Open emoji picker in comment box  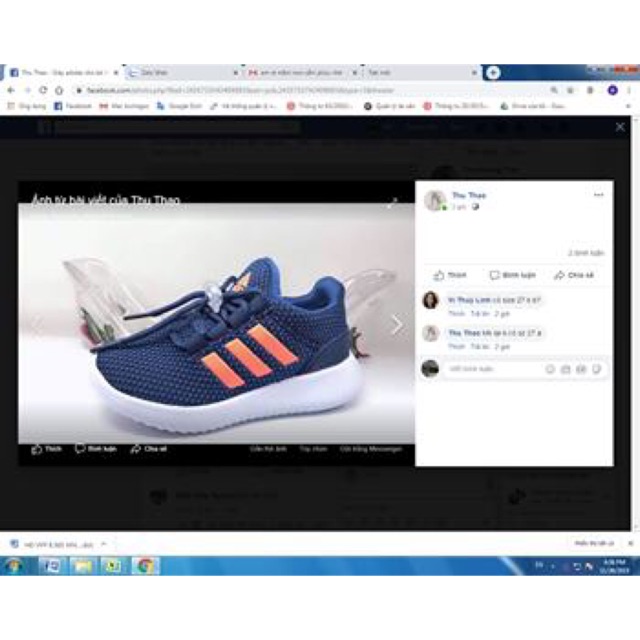550,369
